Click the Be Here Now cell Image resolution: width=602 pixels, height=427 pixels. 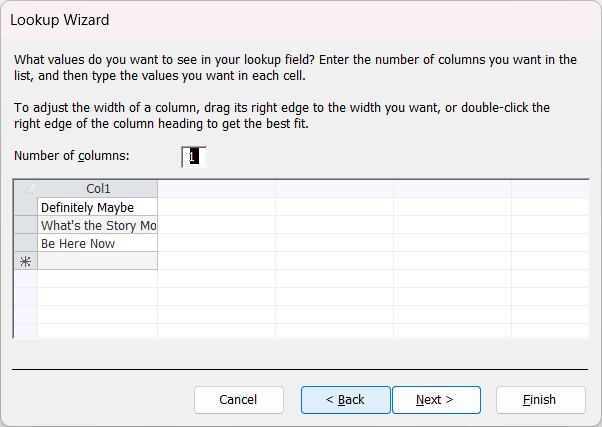click(97, 243)
